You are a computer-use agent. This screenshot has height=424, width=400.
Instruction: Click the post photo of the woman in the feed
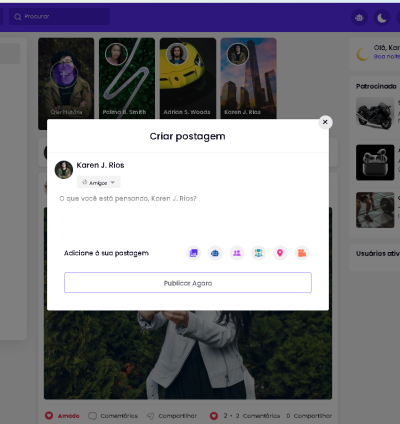[188, 355]
